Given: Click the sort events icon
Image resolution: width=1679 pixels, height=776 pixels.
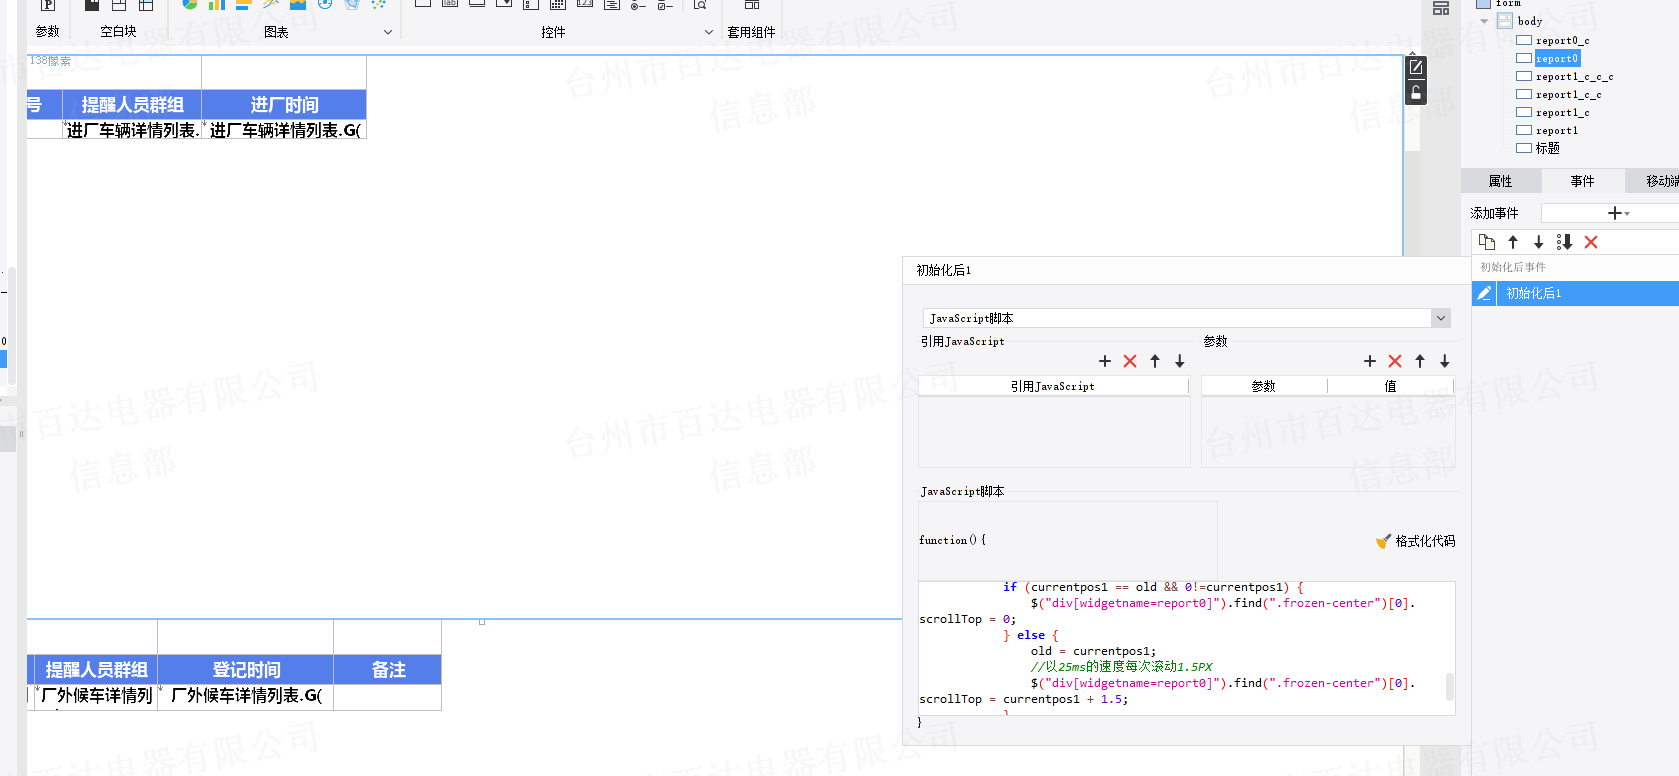Looking at the screenshot, I should [1565, 242].
